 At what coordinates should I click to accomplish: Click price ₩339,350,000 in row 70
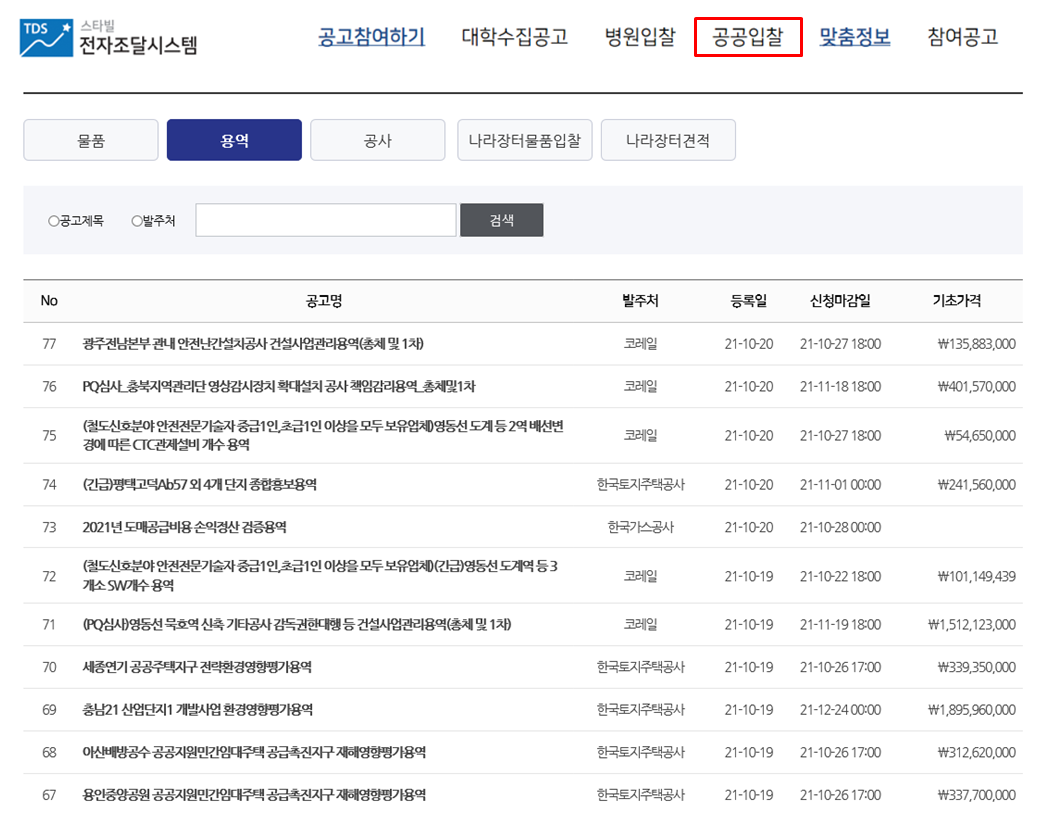[976, 667]
